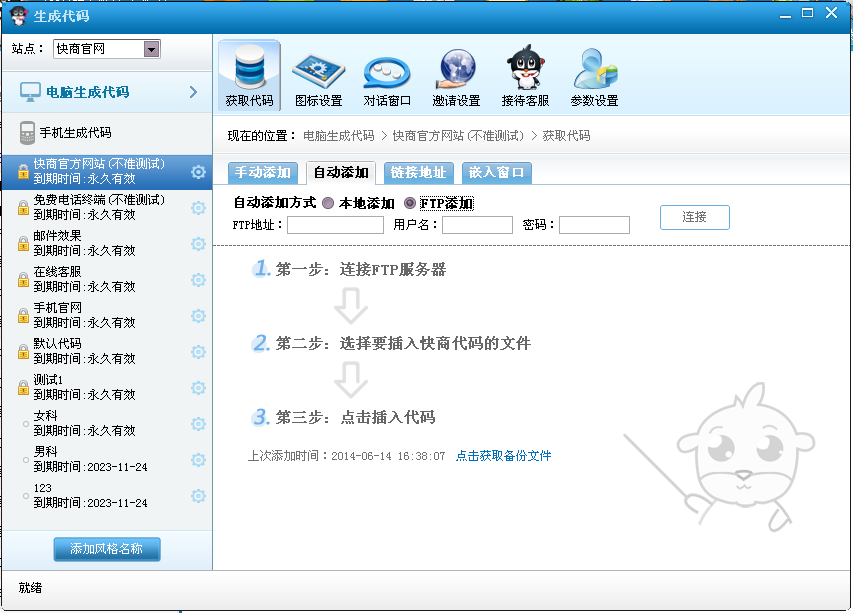Click the 参数设置 user icon
Viewport: 853px width, 613px height.
pyautogui.click(x=594, y=69)
